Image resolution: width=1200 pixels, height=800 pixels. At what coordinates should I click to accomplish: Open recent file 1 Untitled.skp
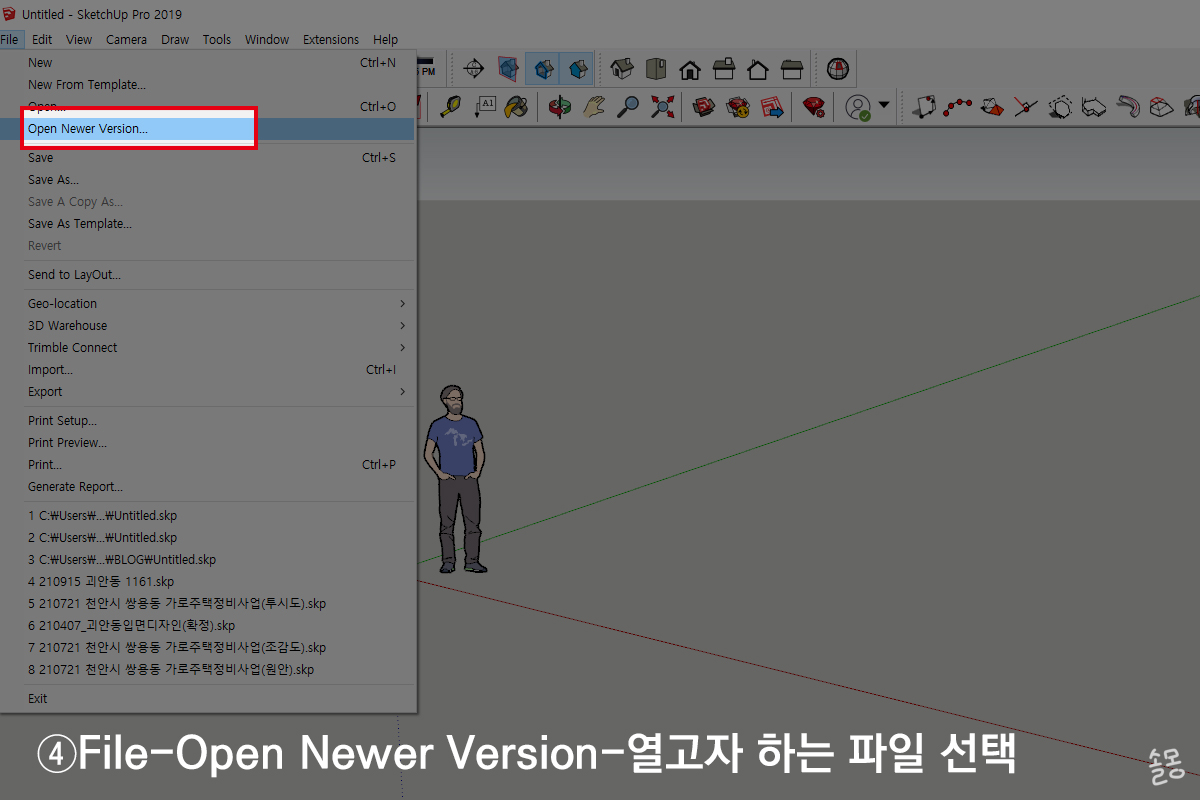pyautogui.click(x=208, y=515)
